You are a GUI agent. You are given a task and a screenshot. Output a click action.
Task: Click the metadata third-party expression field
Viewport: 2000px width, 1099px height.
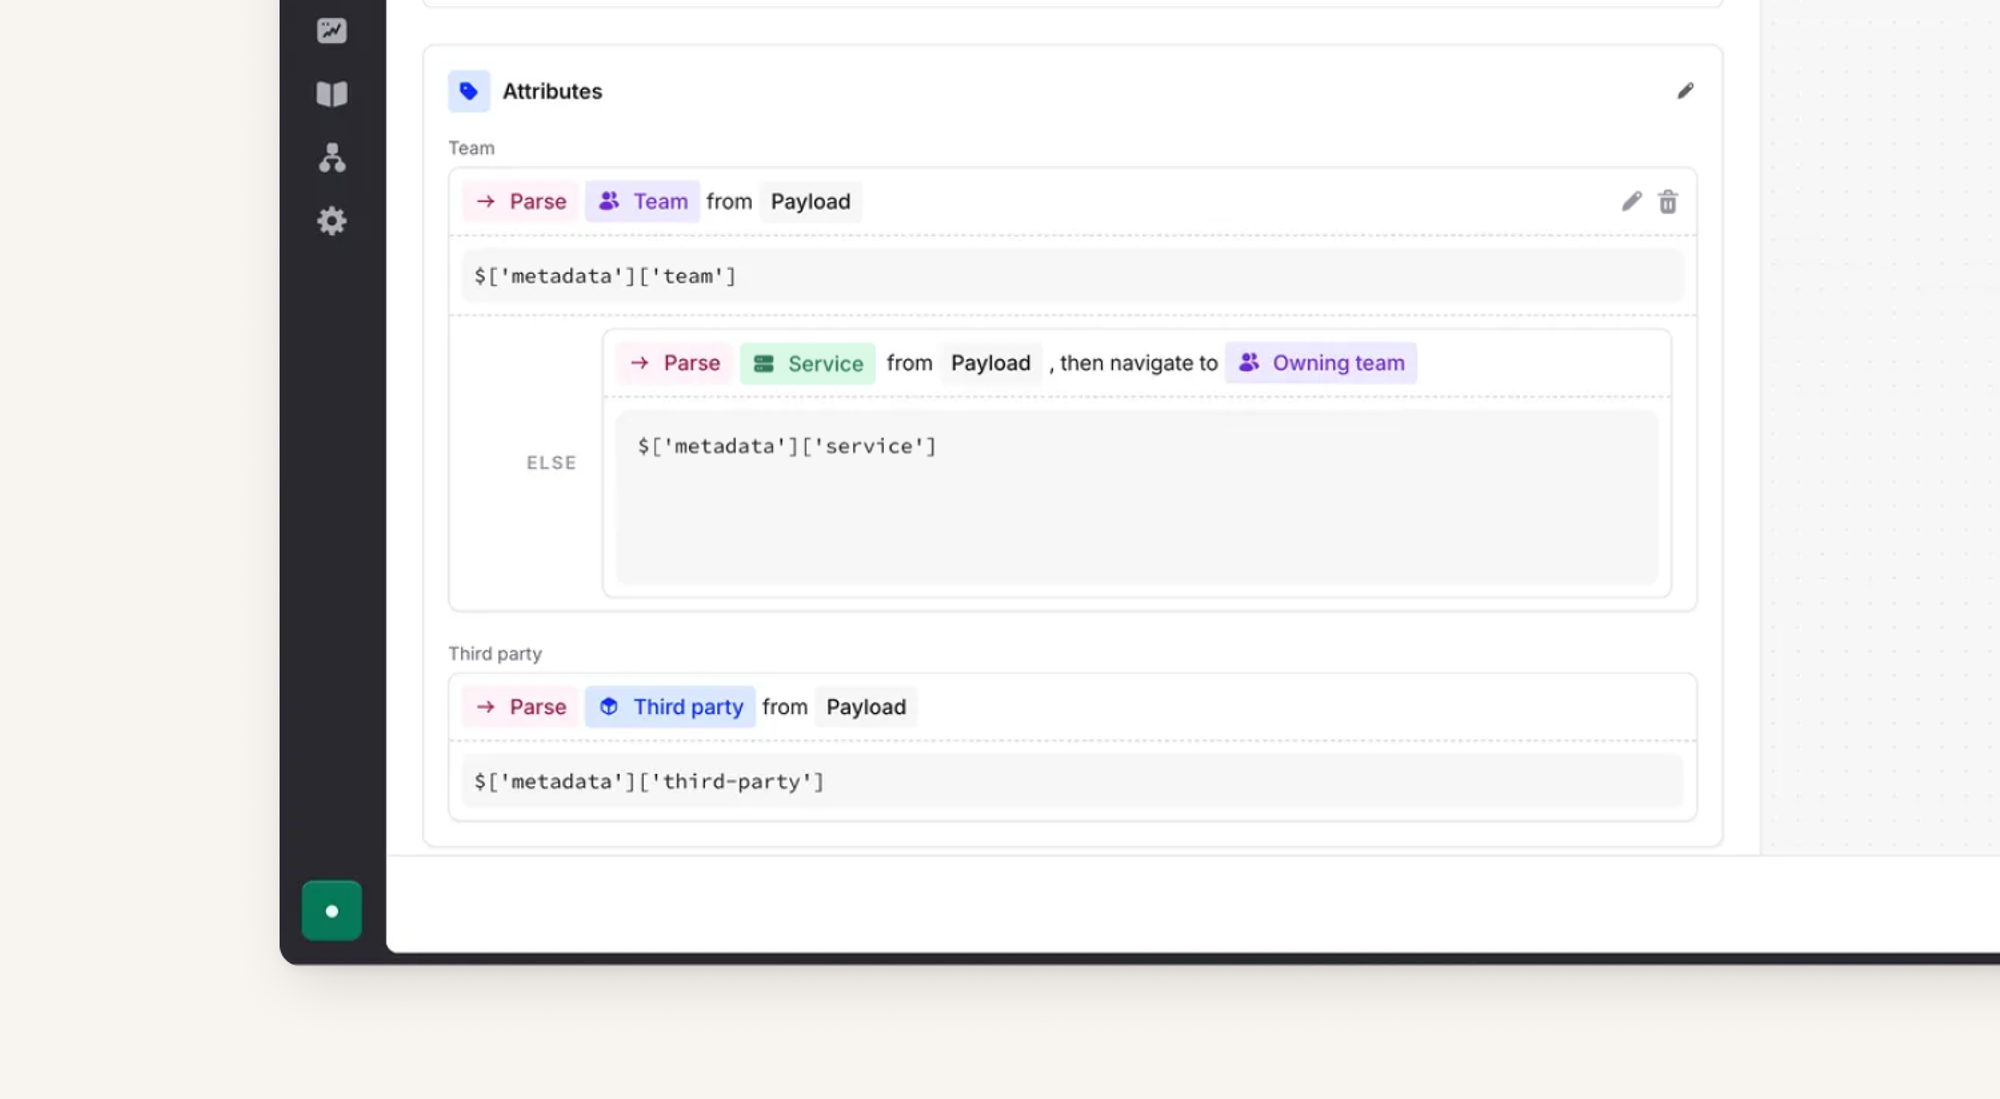[x=1072, y=781]
